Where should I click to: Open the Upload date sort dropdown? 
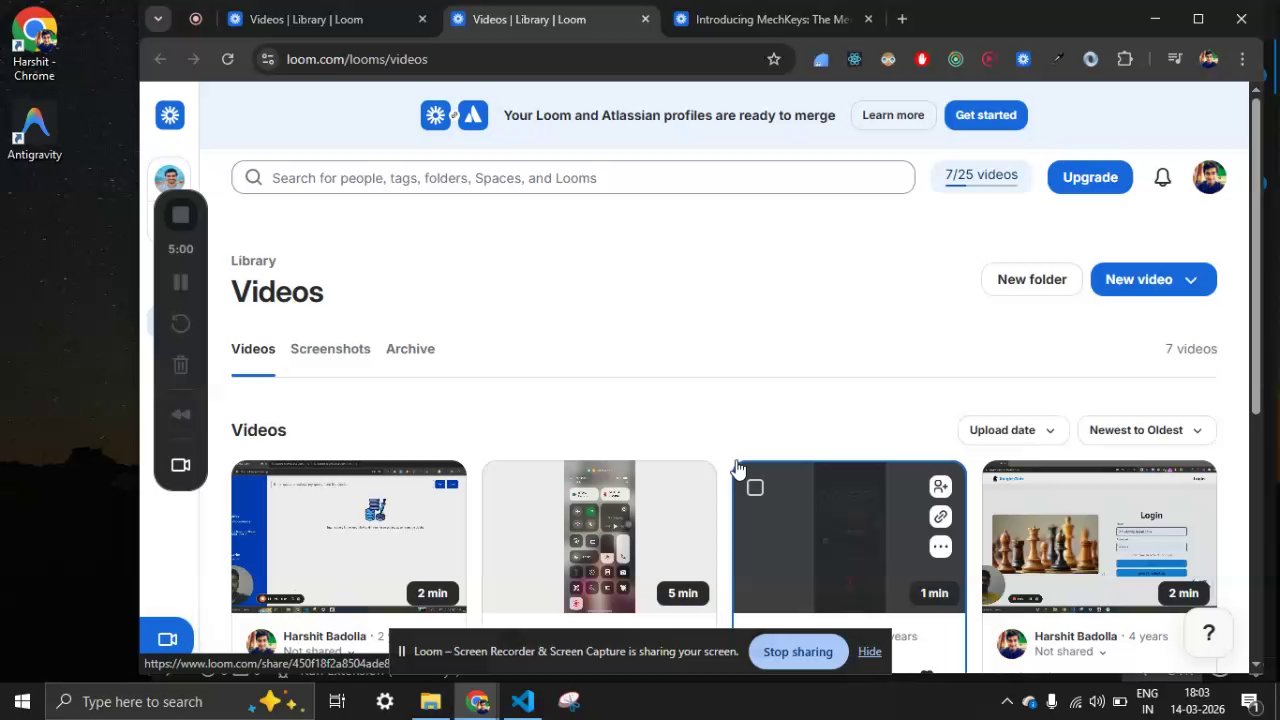tap(1013, 430)
